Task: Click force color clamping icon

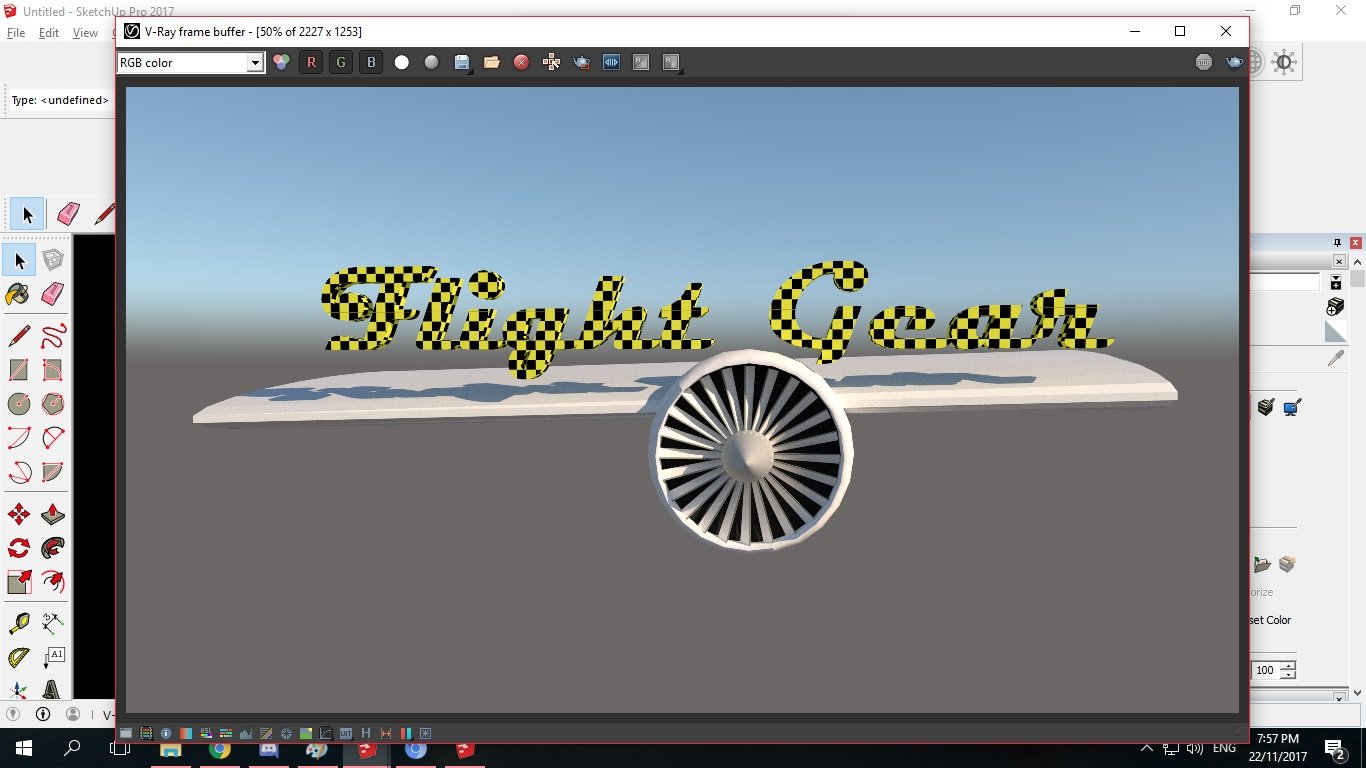Action: [x=146, y=733]
